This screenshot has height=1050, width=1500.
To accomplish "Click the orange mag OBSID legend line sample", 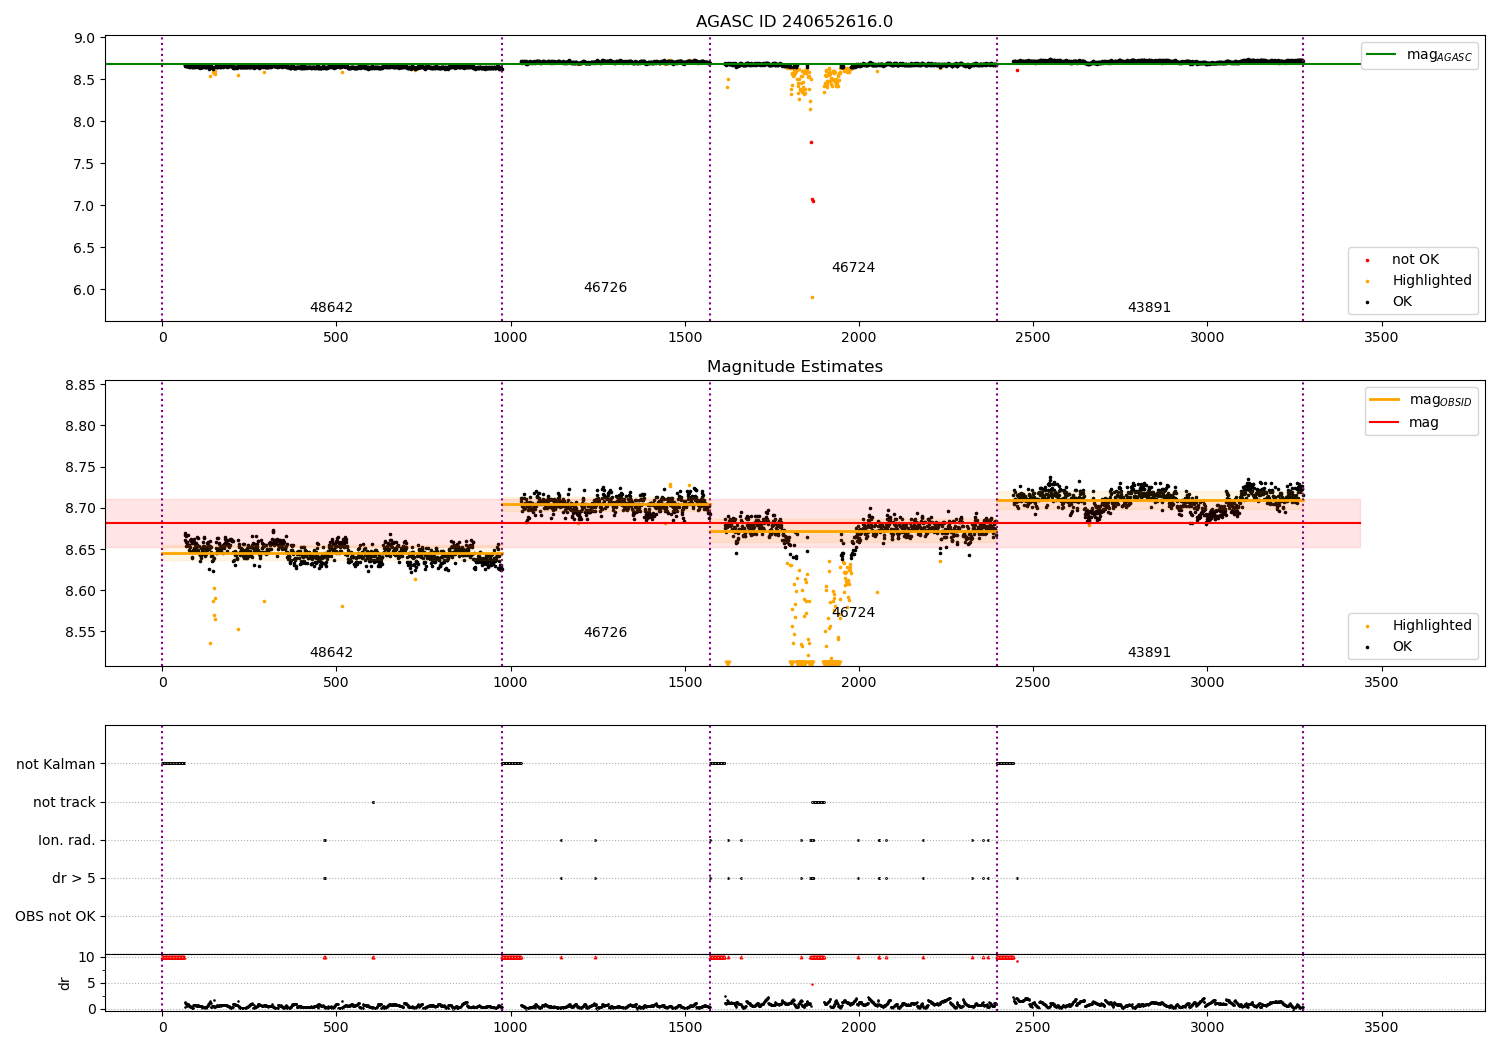I will tap(1385, 400).
